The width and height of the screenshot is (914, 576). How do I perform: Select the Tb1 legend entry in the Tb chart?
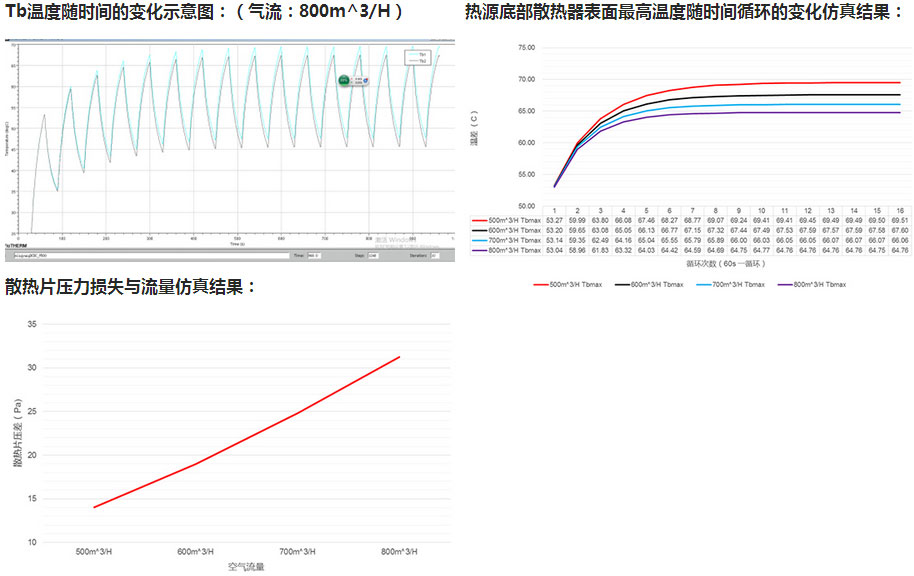(x=417, y=54)
